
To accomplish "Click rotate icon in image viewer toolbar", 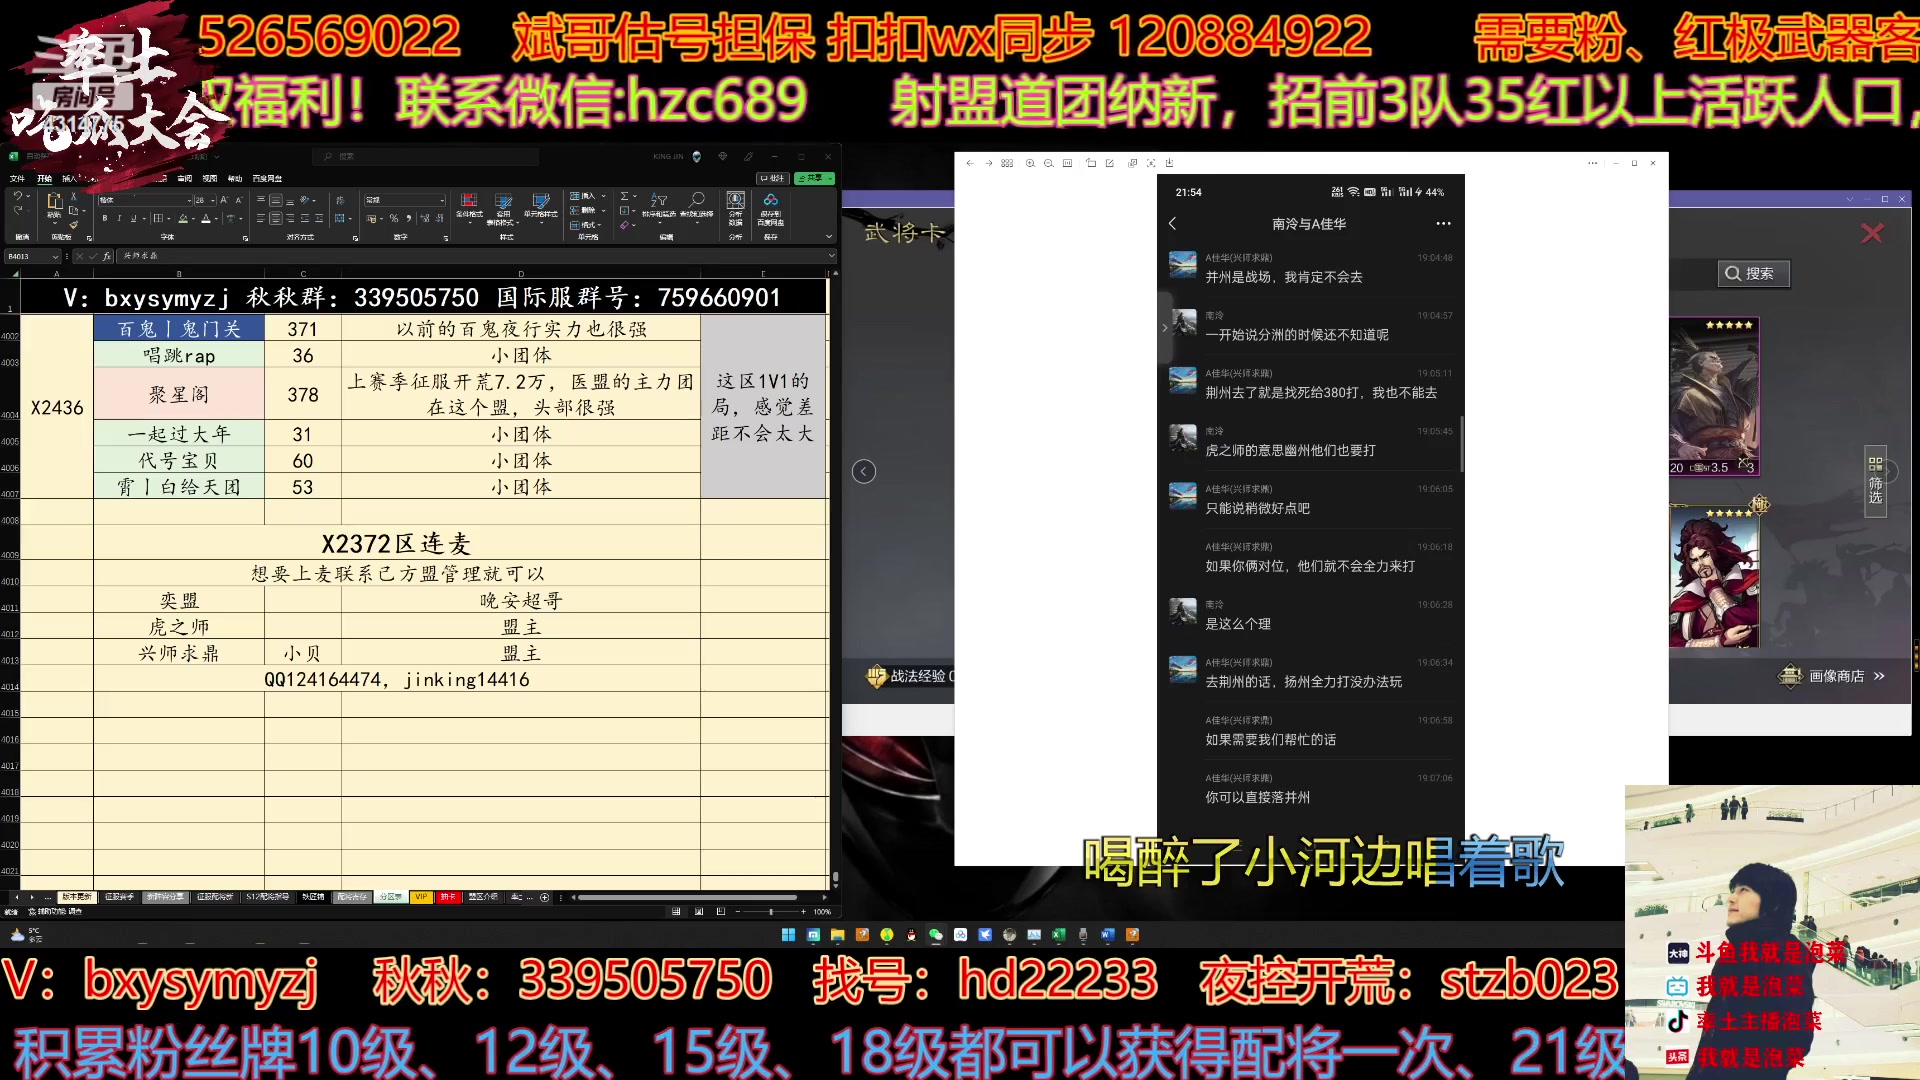I will point(1091,163).
